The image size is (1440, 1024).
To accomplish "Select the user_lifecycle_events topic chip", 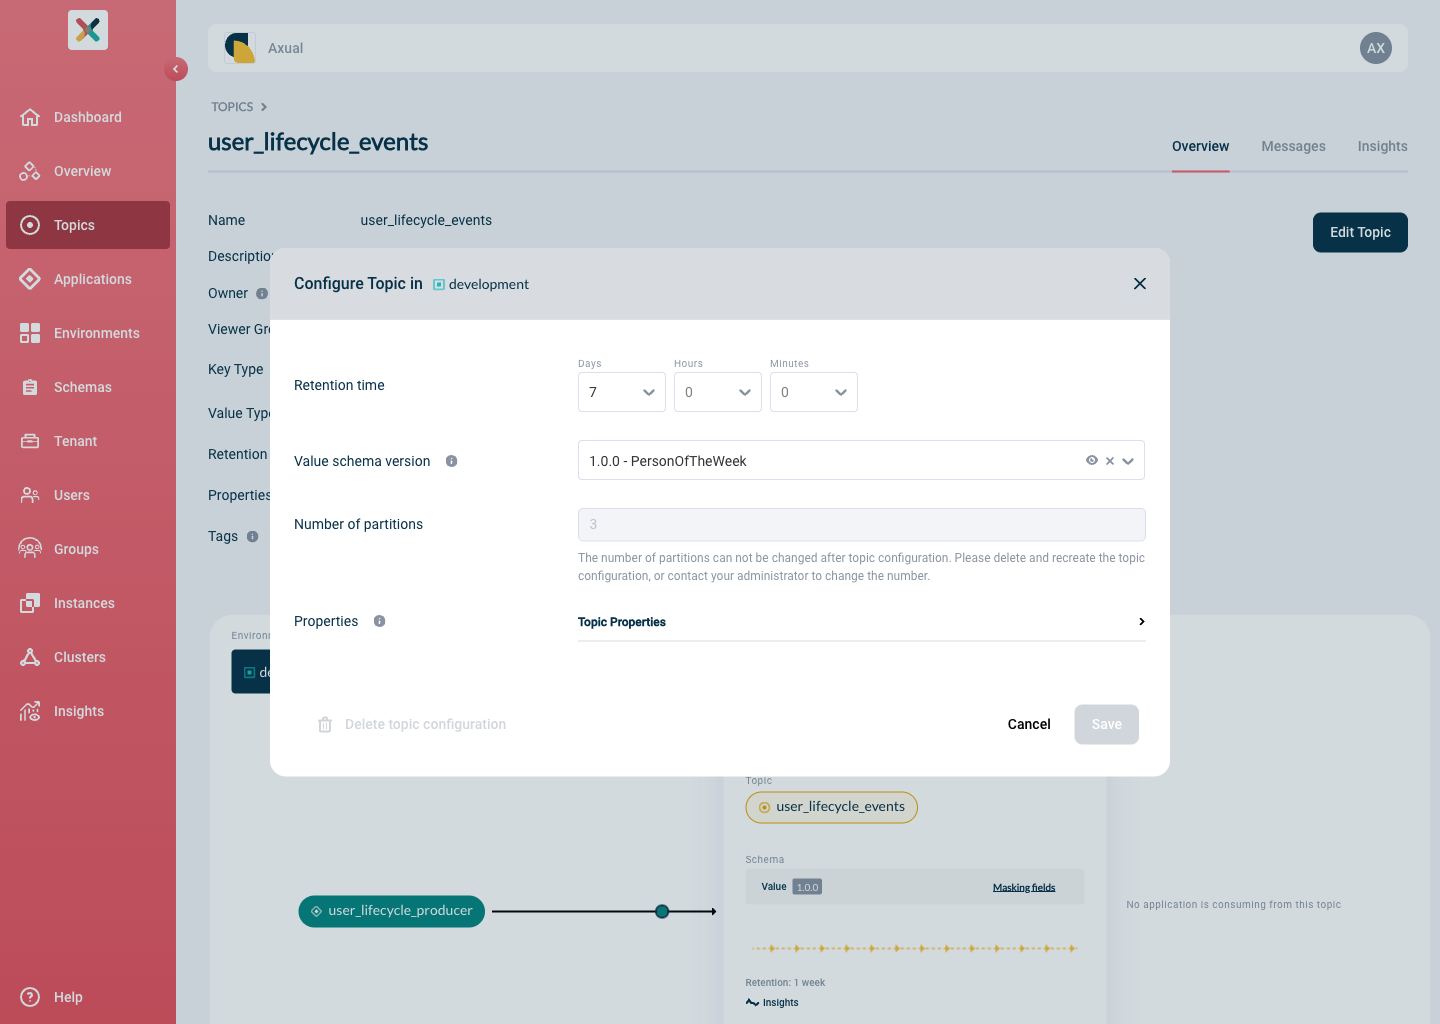I will 831,807.
